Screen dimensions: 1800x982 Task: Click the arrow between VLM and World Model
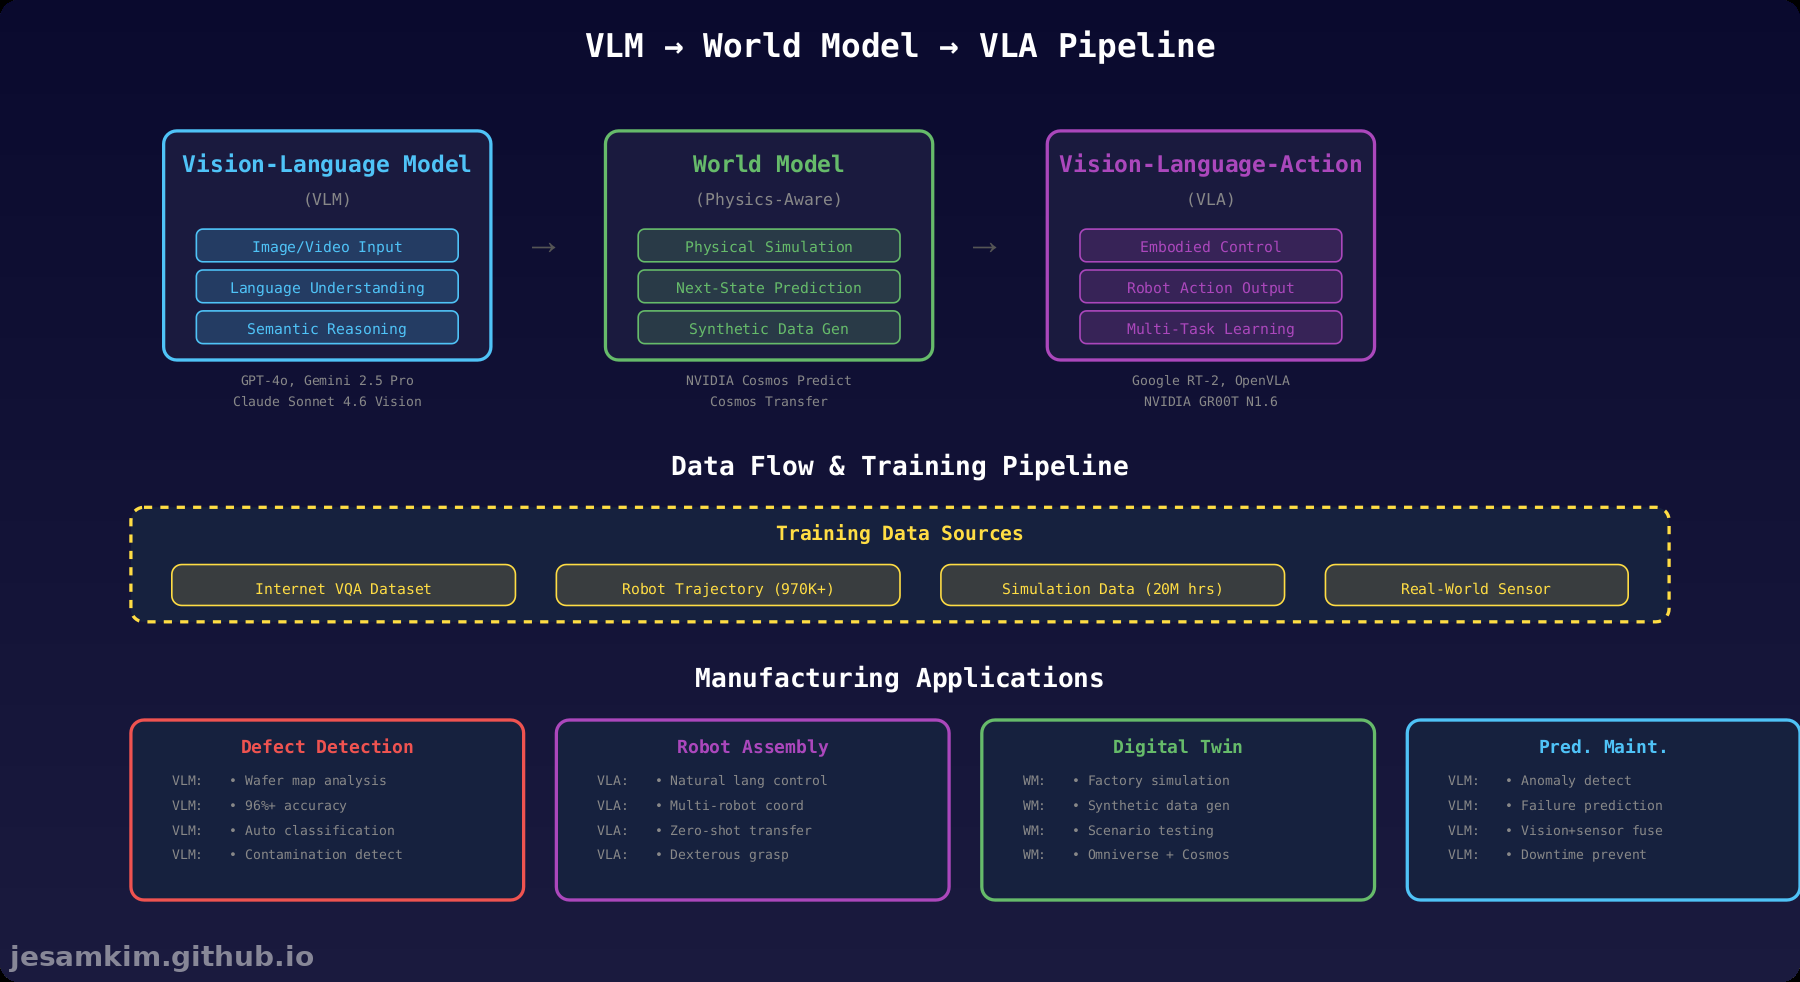pos(544,246)
